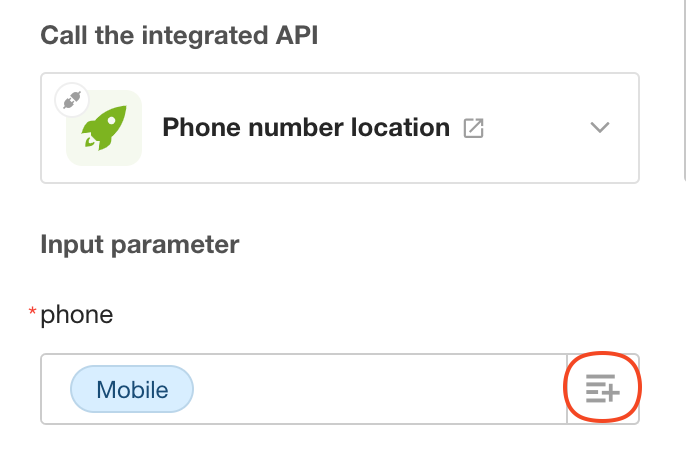Click the circled add-field icon in phone input
Image resolution: width=686 pixels, height=458 pixels.
pyautogui.click(x=602, y=388)
